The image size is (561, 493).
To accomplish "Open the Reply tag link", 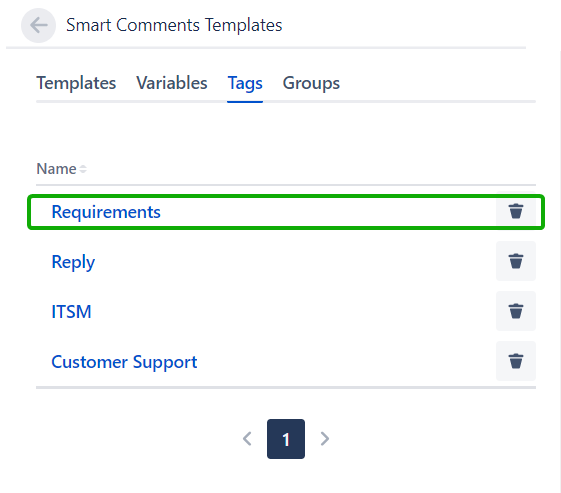I will coord(73,262).
